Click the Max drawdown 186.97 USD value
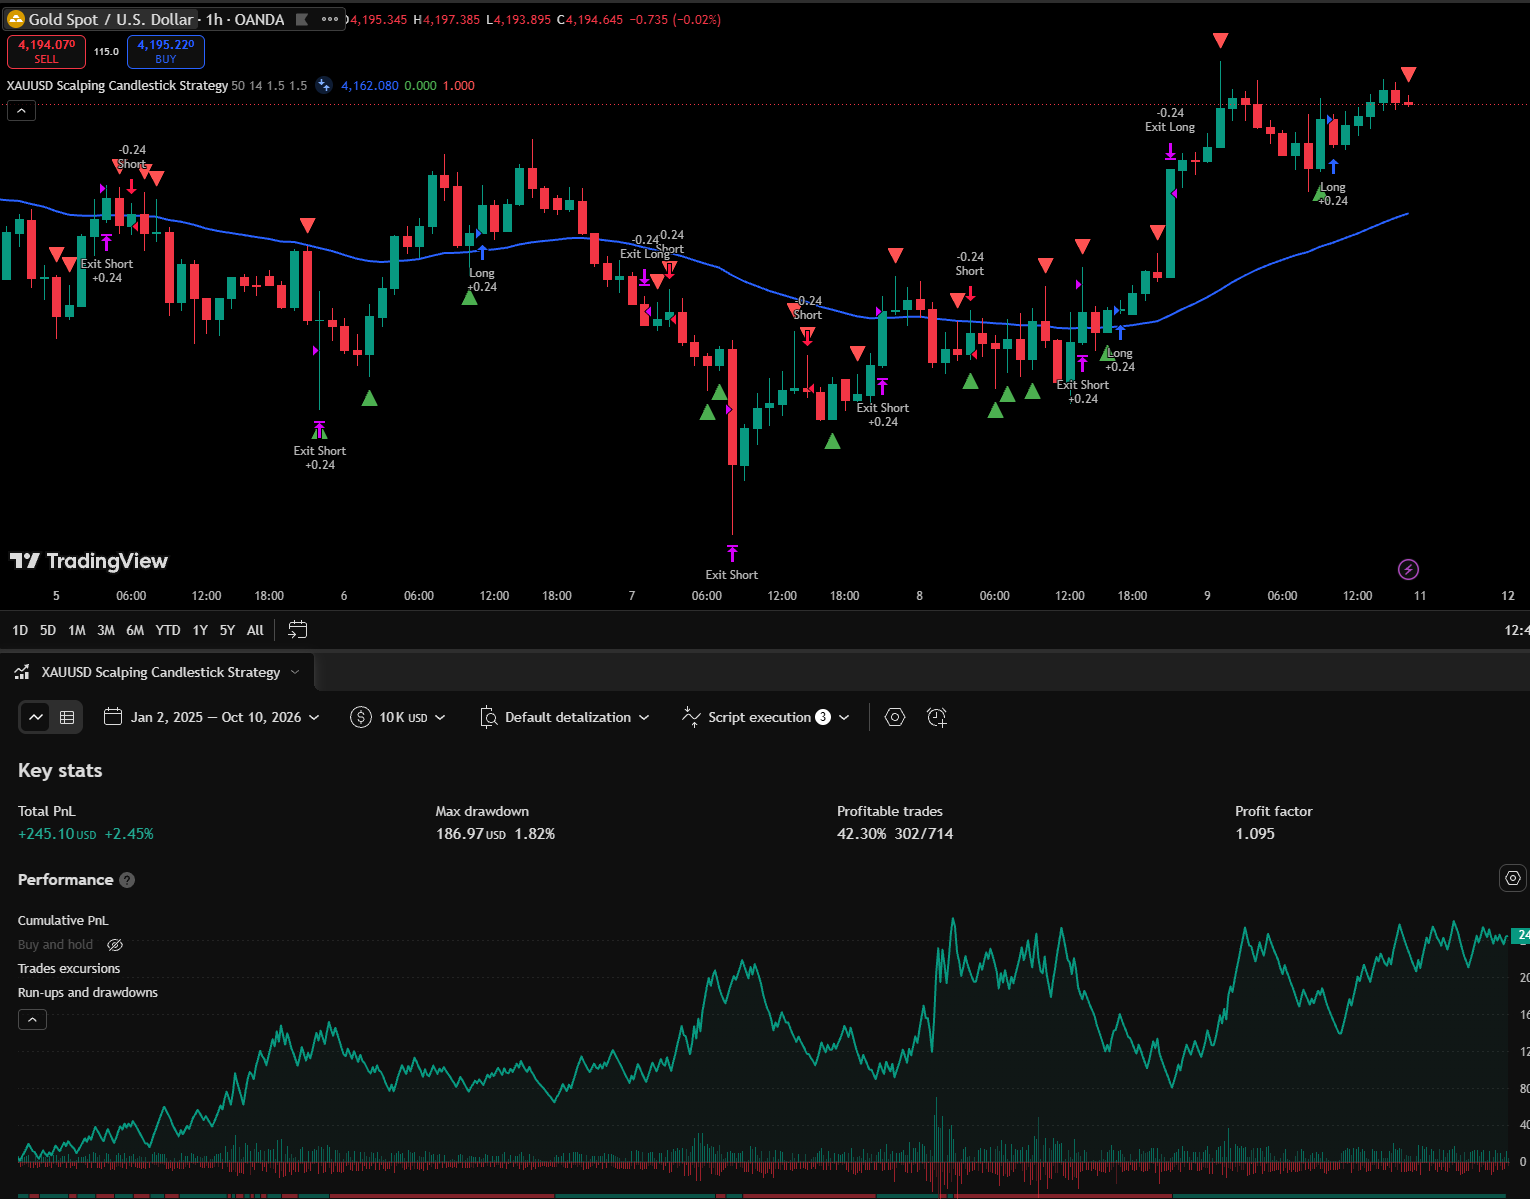Viewport: 1530px width, 1199px height. (x=471, y=834)
